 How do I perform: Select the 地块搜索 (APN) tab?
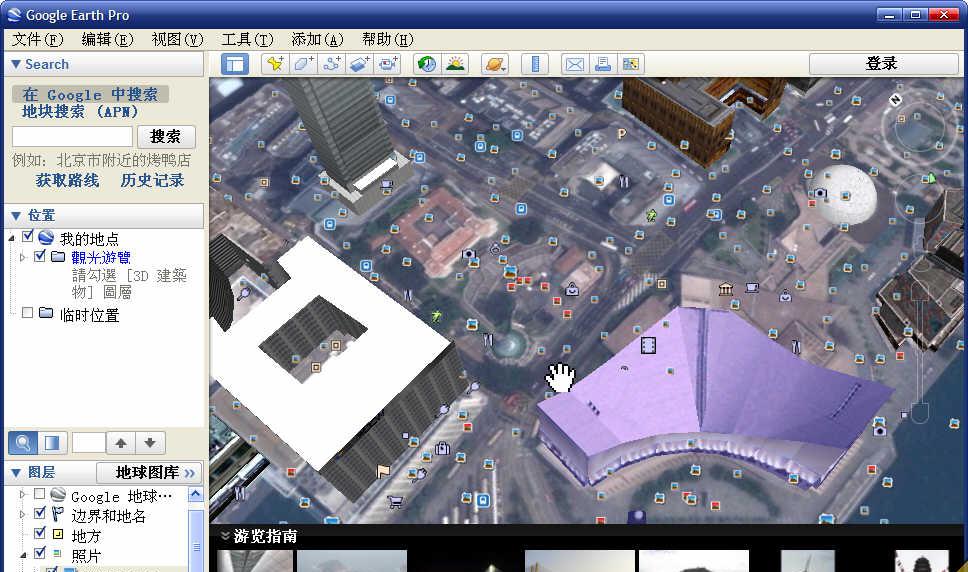80,112
